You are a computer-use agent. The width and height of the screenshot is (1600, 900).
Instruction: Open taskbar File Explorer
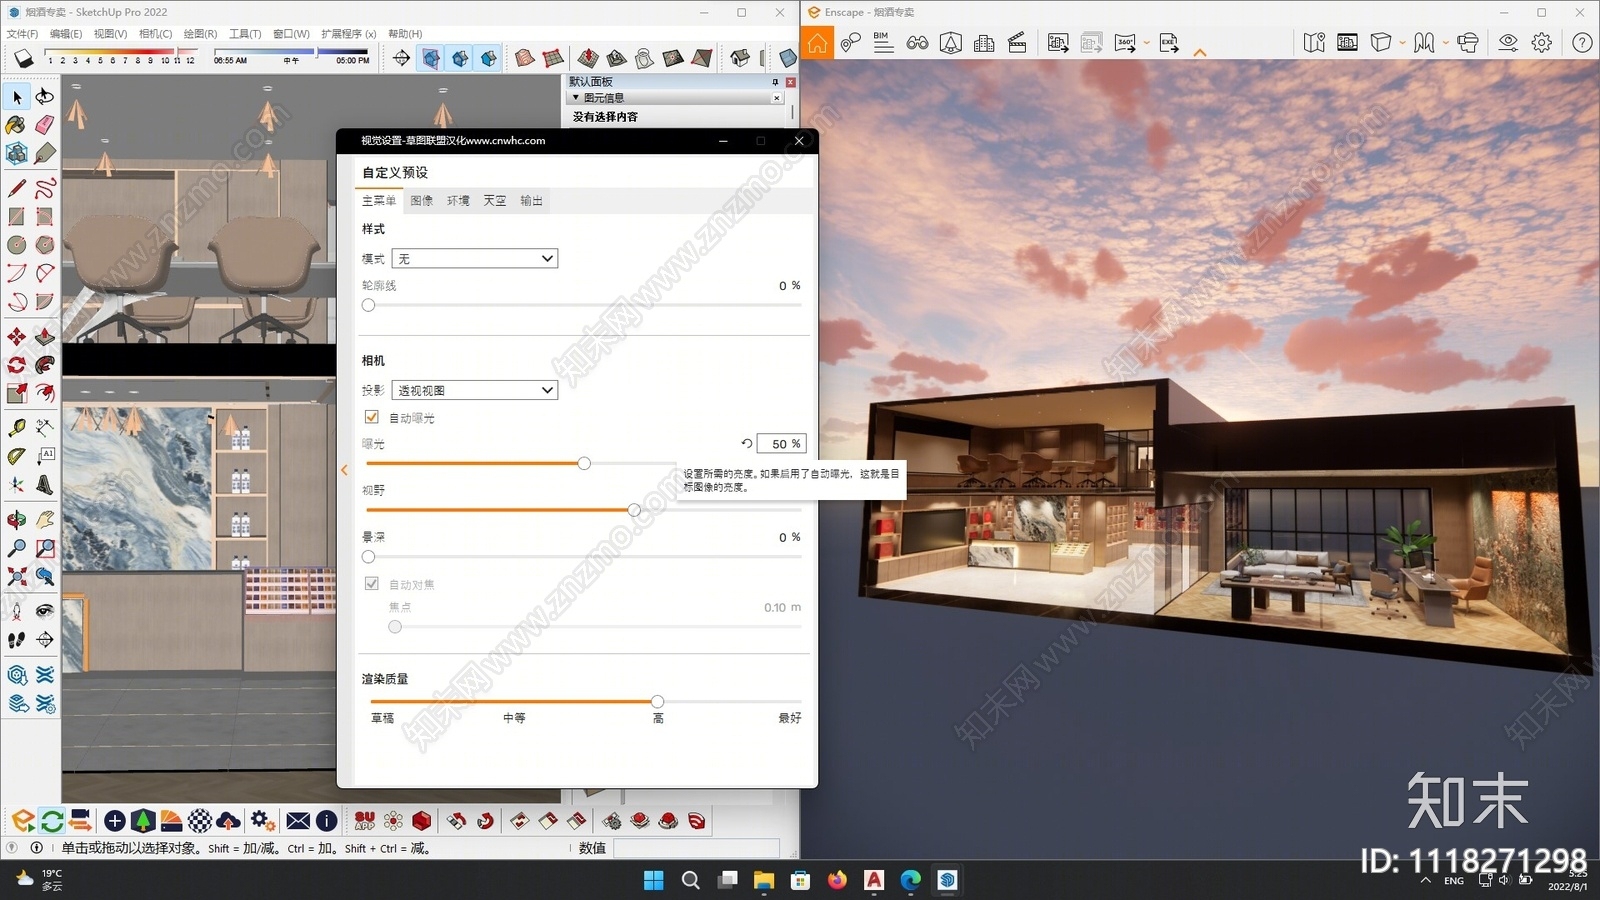[x=764, y=880]
